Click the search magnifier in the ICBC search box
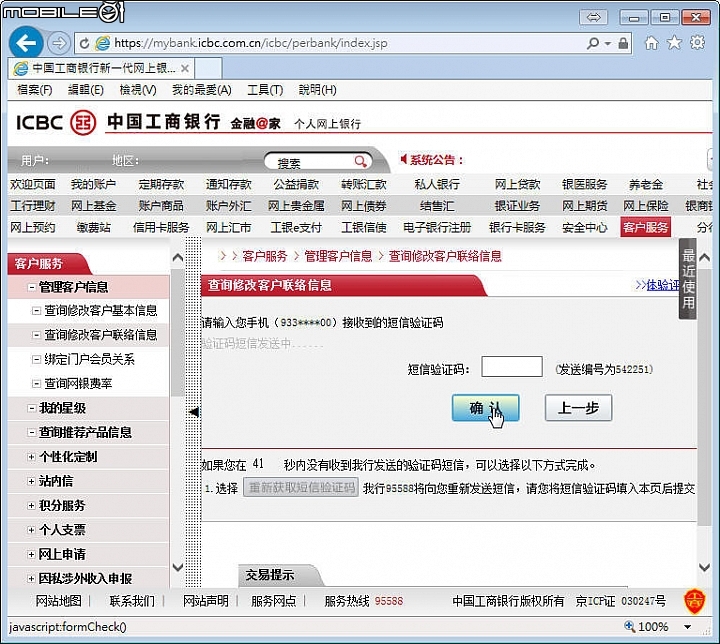Screen dimensions: 720x644 [x=360, y=161]
